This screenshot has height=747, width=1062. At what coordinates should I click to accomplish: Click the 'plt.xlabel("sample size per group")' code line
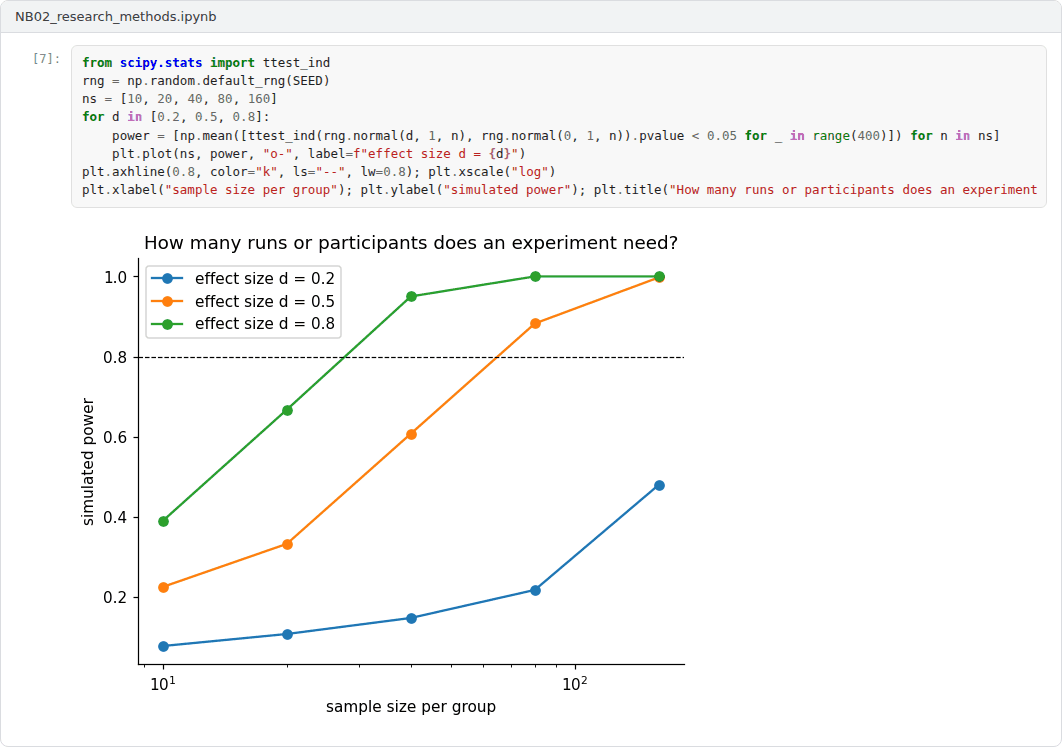[x=559, y=190]
